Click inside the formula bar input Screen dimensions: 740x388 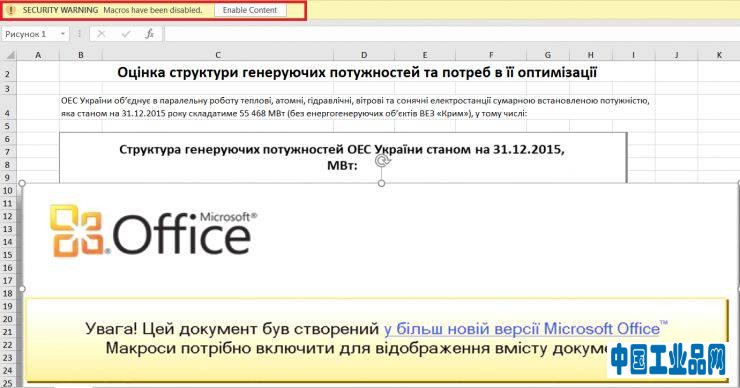[451, 34]
